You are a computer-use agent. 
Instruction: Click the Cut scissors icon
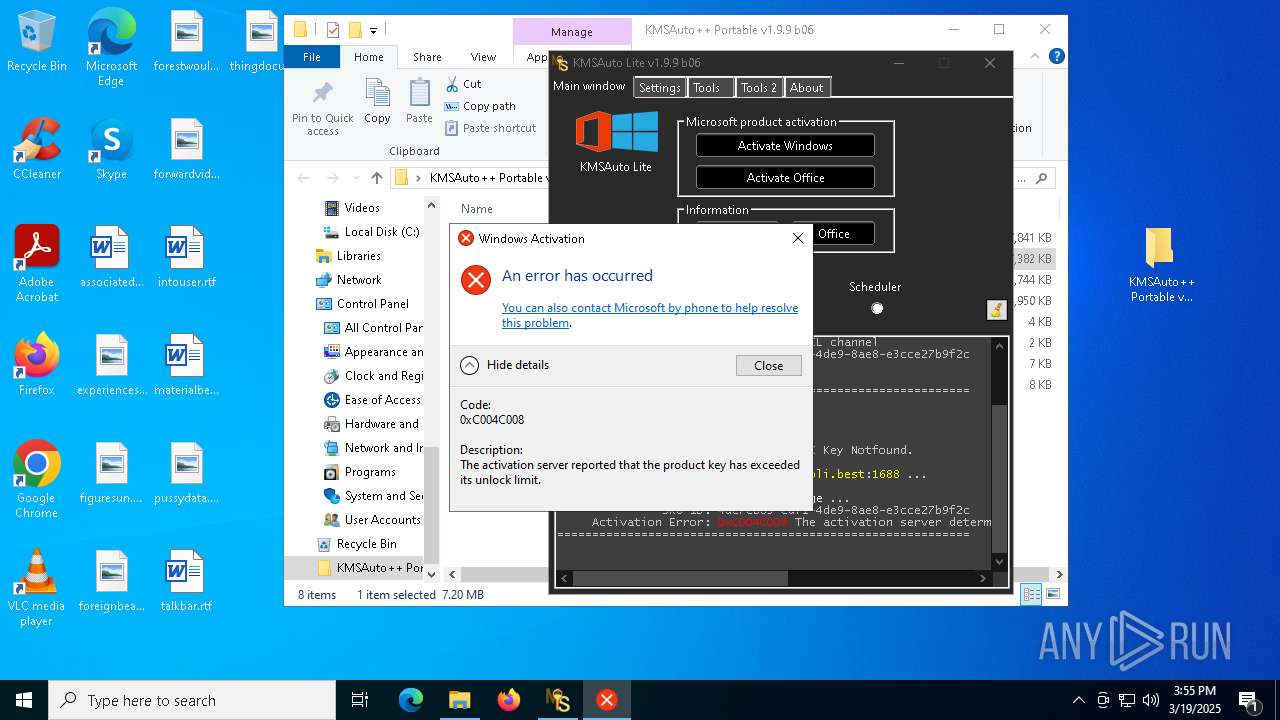452,84
